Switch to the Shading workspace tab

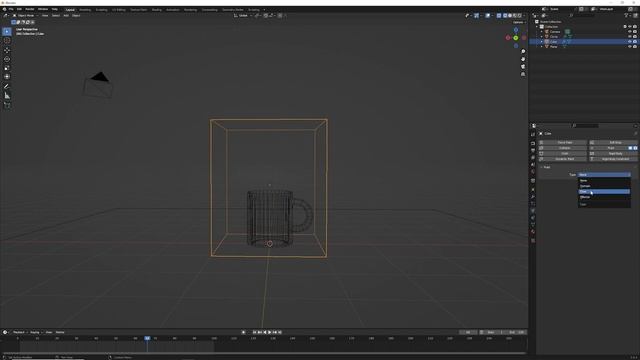point(157,9)
